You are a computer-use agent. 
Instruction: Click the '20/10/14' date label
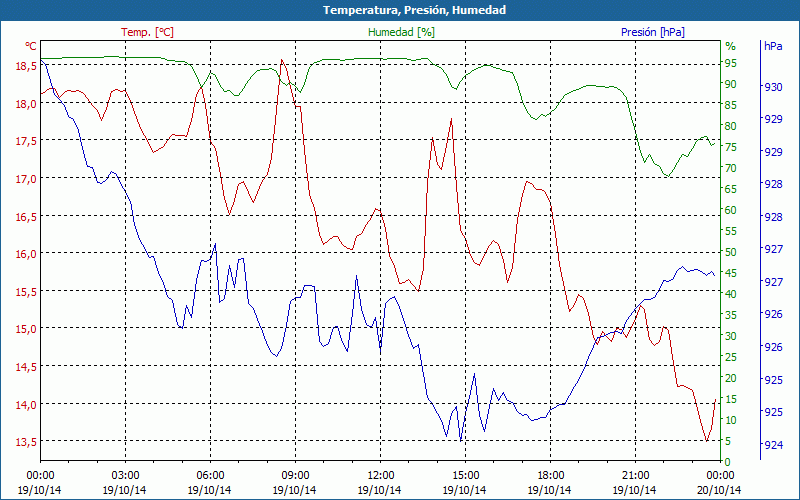tap(719, 490)
